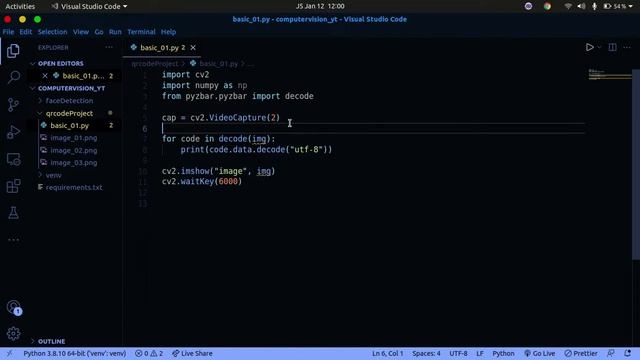Screen dimensions: 640x360
Task: Open image_03.png file
Action: pos(73,162)
